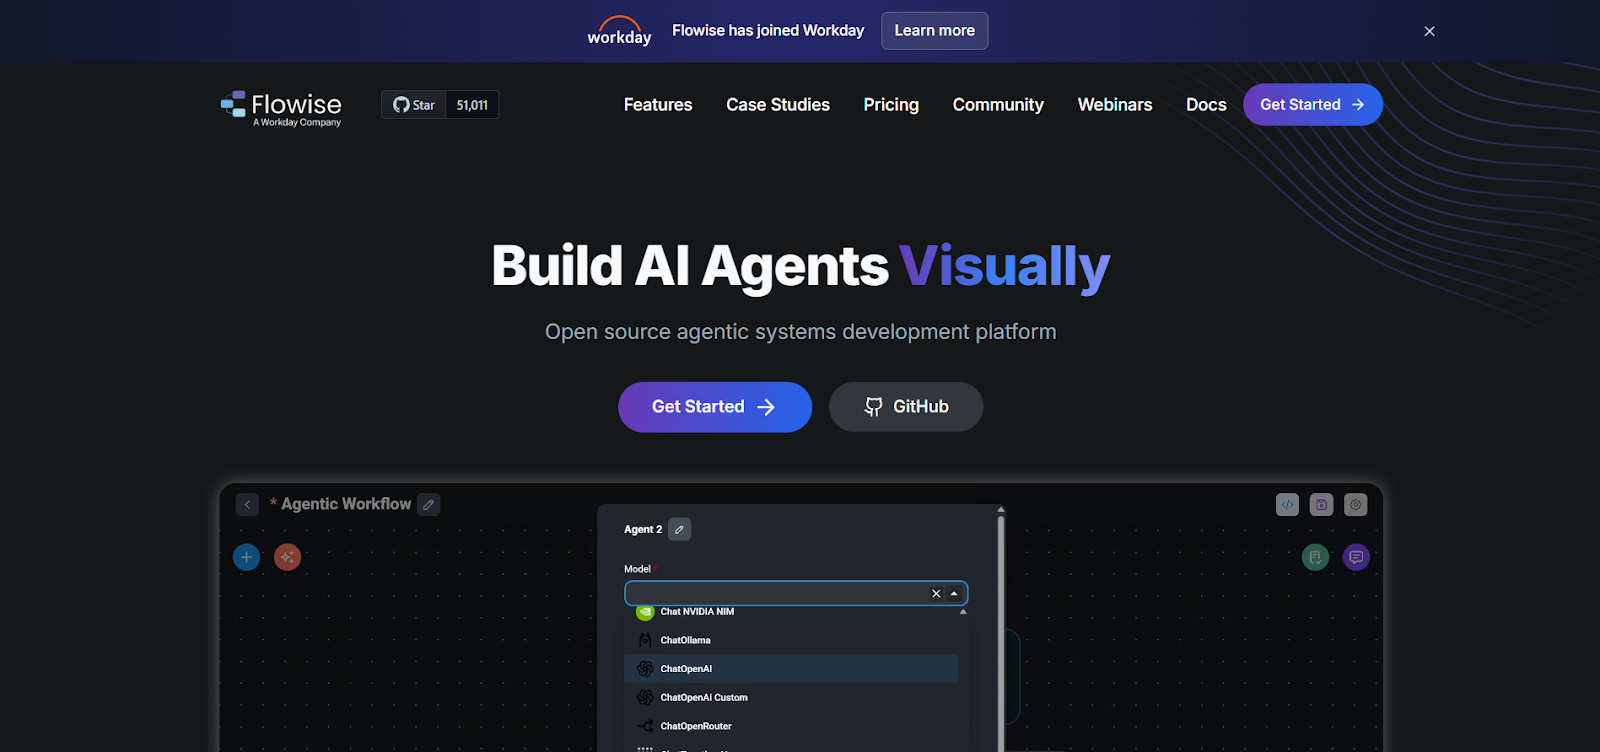Viewport: 1600px width, 752px height.
Task: Click the GitHub Star button
Action: [x=413, y=105]
